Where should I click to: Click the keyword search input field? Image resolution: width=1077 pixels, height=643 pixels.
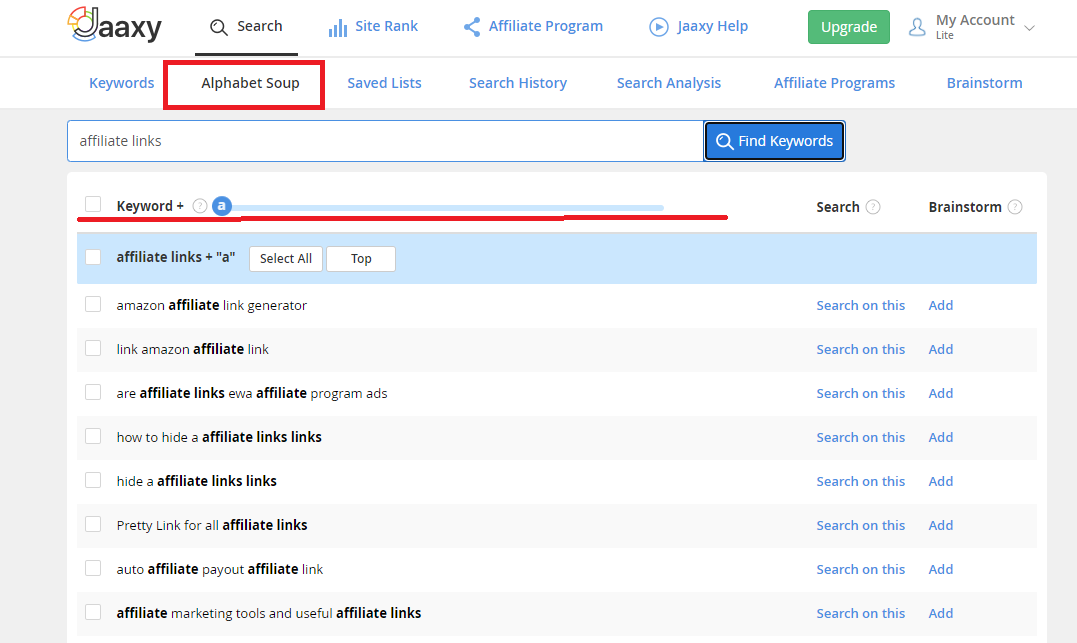pos(385,141)
